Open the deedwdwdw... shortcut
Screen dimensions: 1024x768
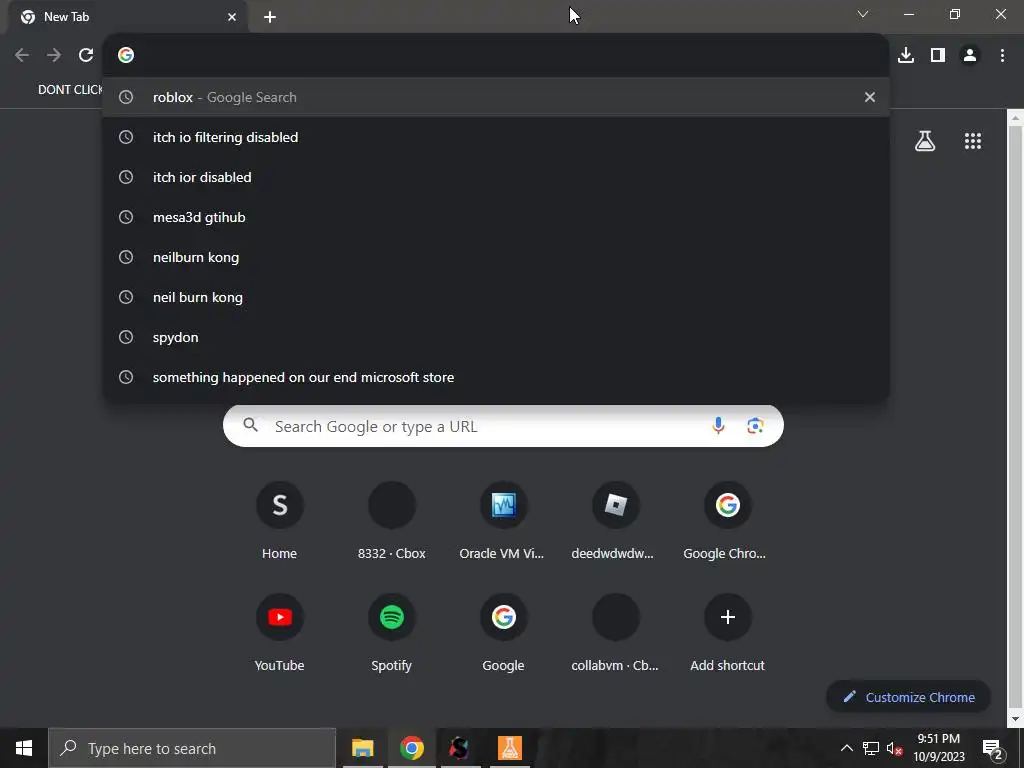click(x=615, y=521)
